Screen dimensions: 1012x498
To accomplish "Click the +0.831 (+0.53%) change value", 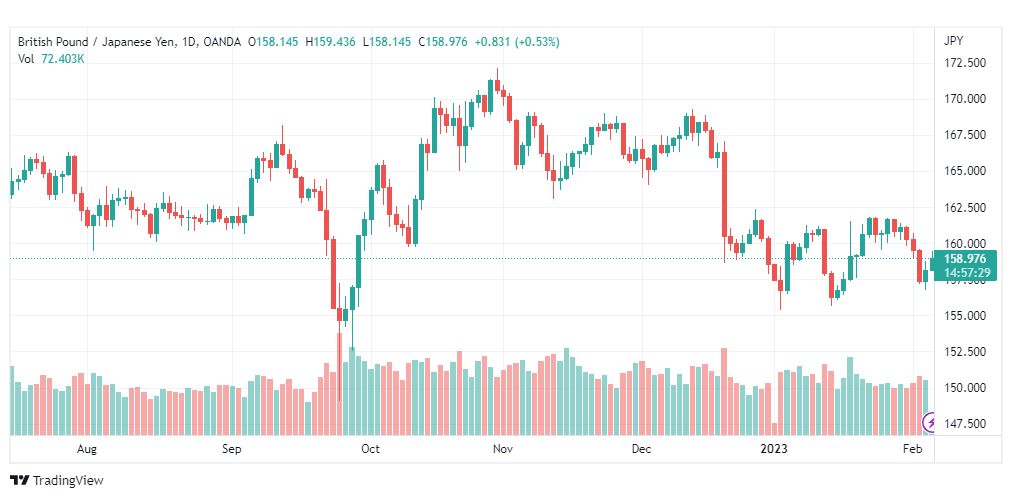I will pyautogui.click(x=517, y=42).
